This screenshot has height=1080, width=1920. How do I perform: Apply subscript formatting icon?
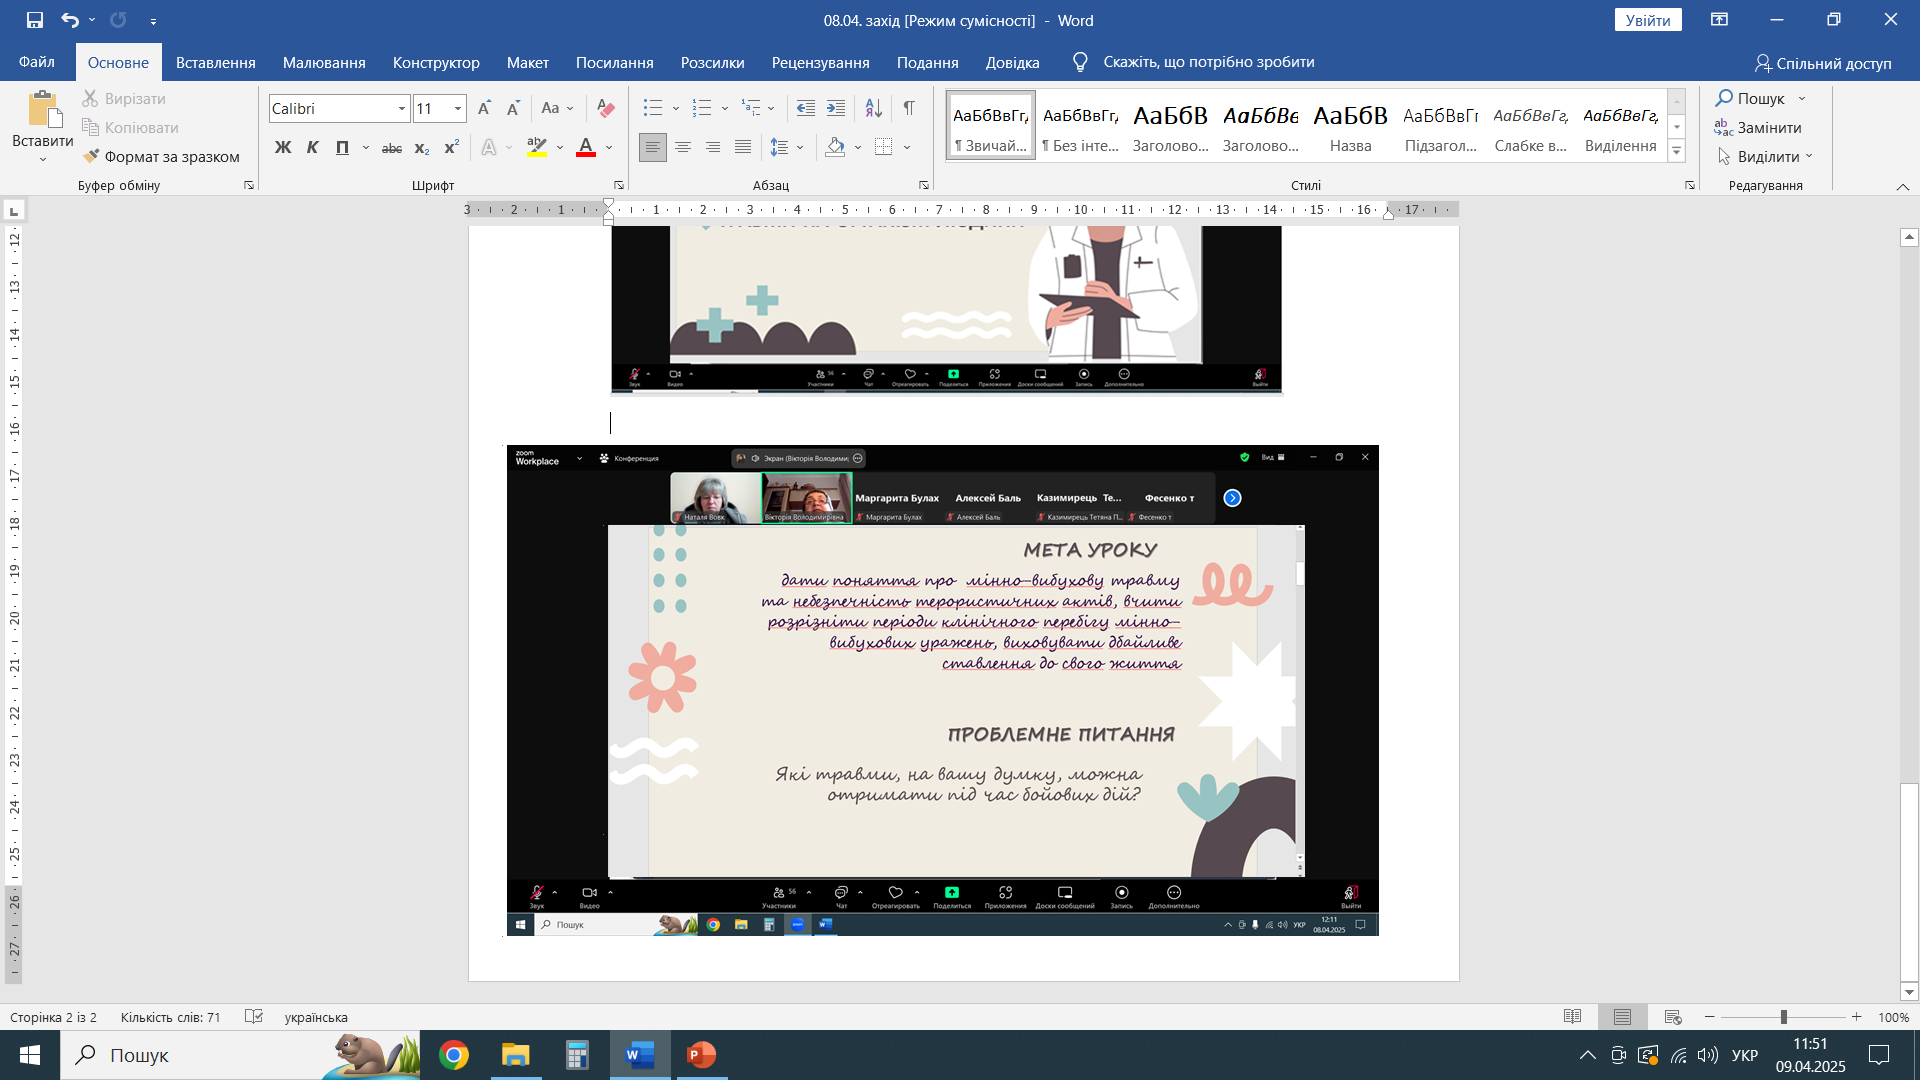point(421,148)
